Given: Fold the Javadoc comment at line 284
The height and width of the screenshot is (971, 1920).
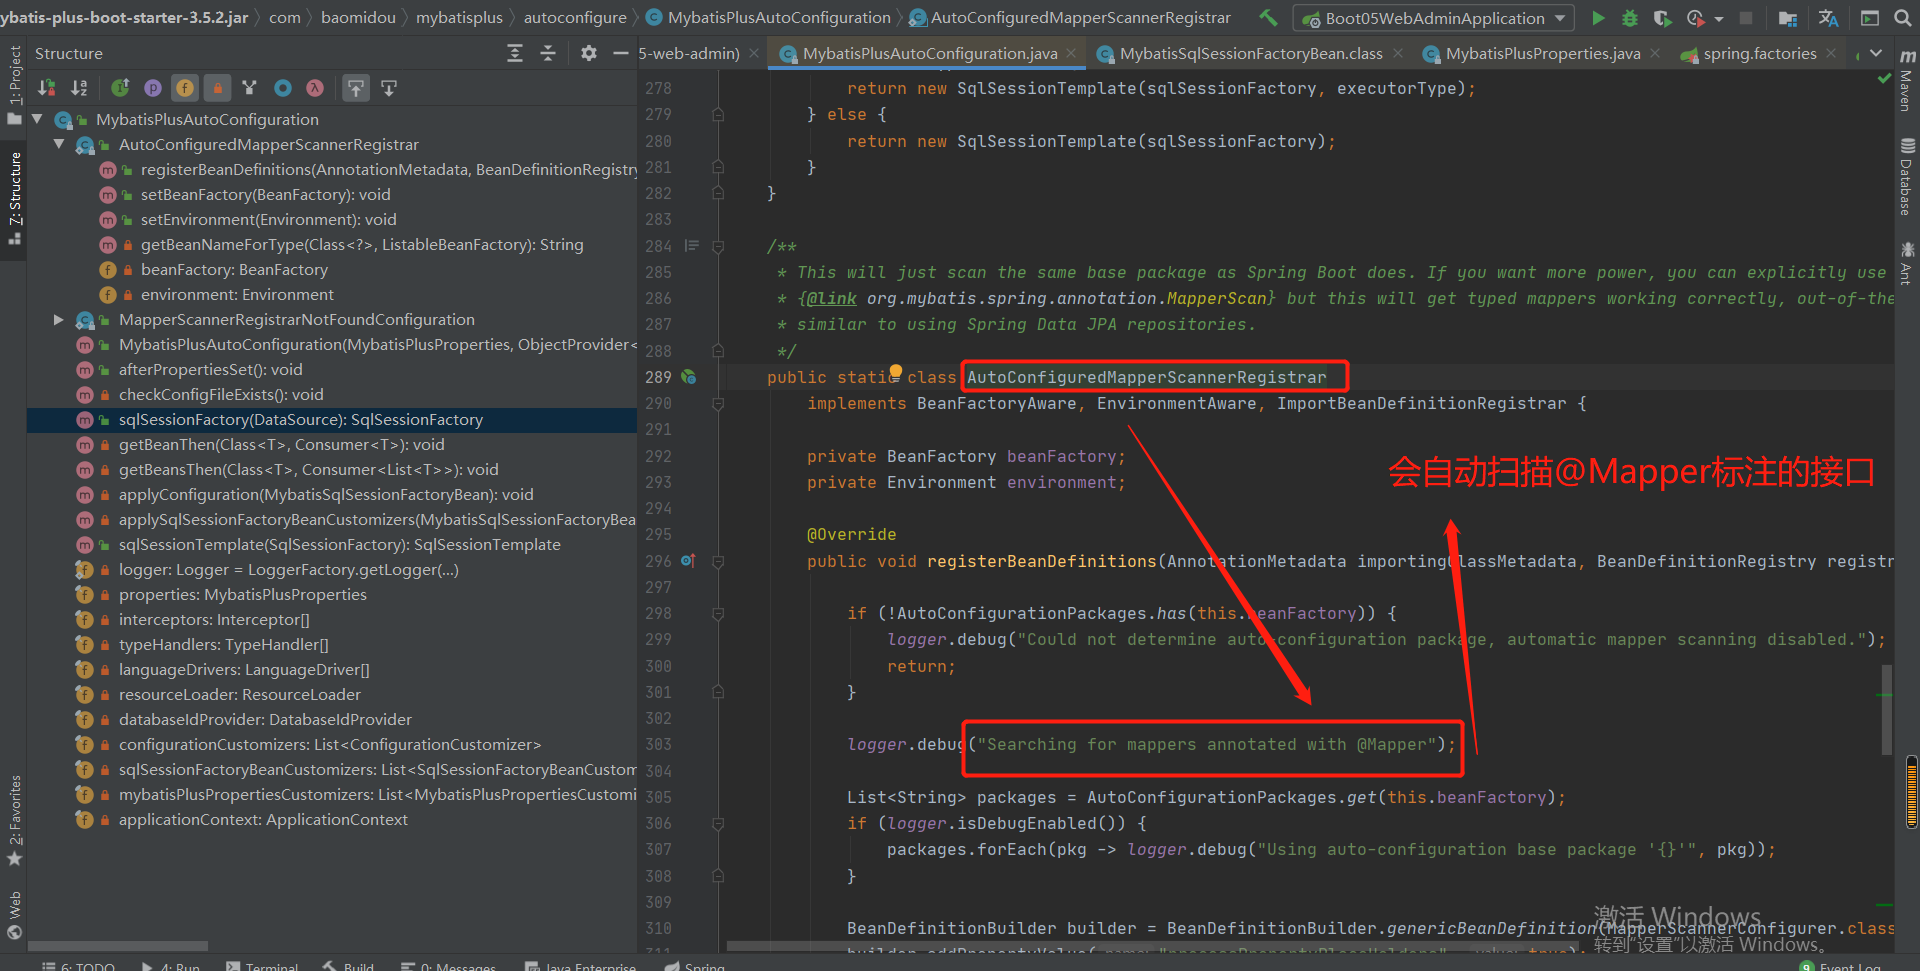Looking at the screenshot, I should click(x=718, y=246).
